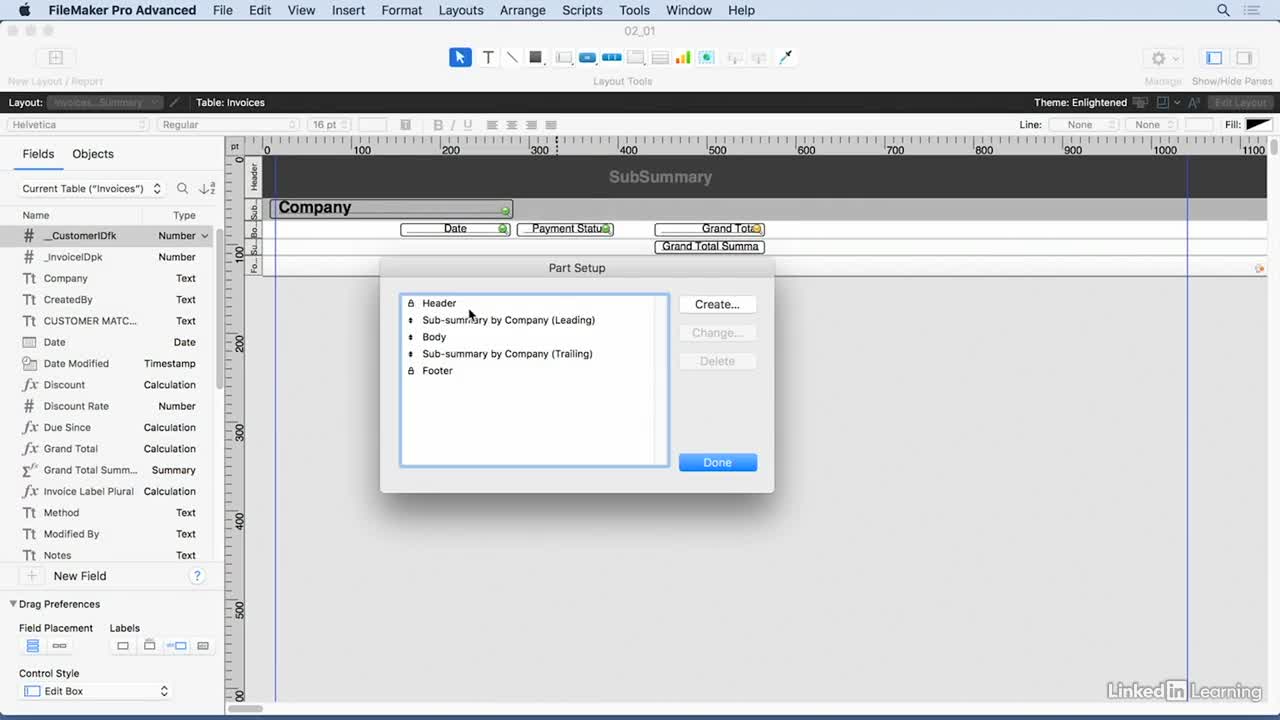
Task: Search fields with the magnifier icon
Action: pyautogui.click(x=182, y=188)
